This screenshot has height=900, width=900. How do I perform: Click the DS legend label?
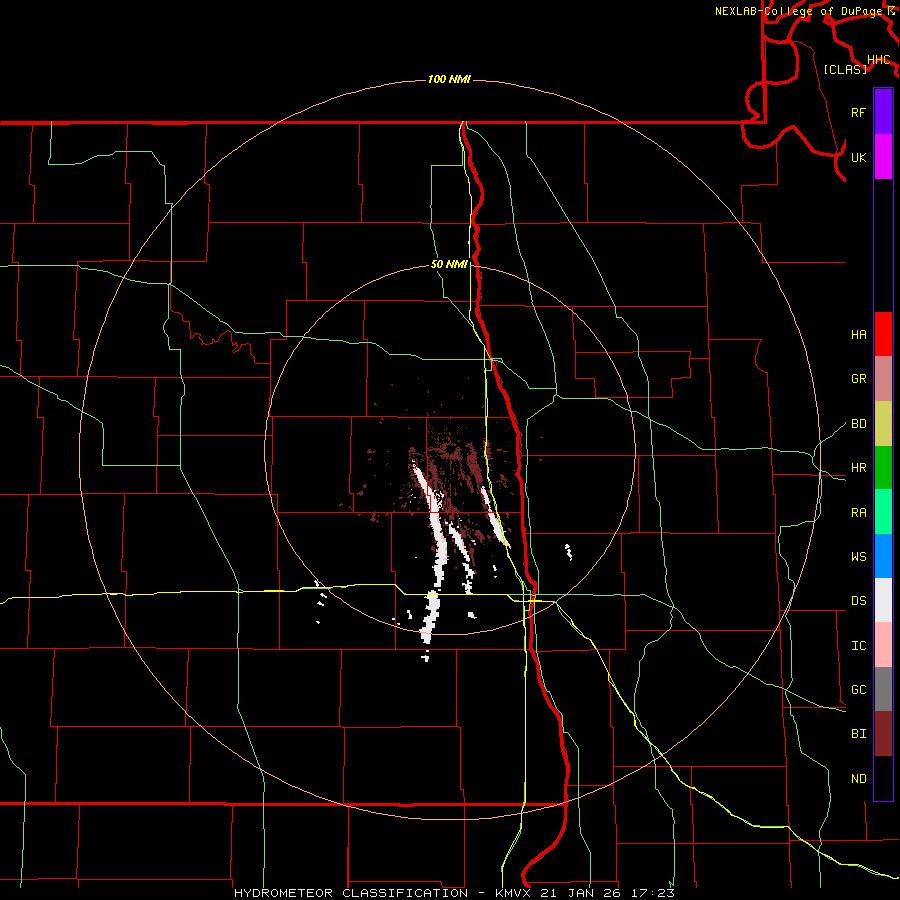point(858,601)
